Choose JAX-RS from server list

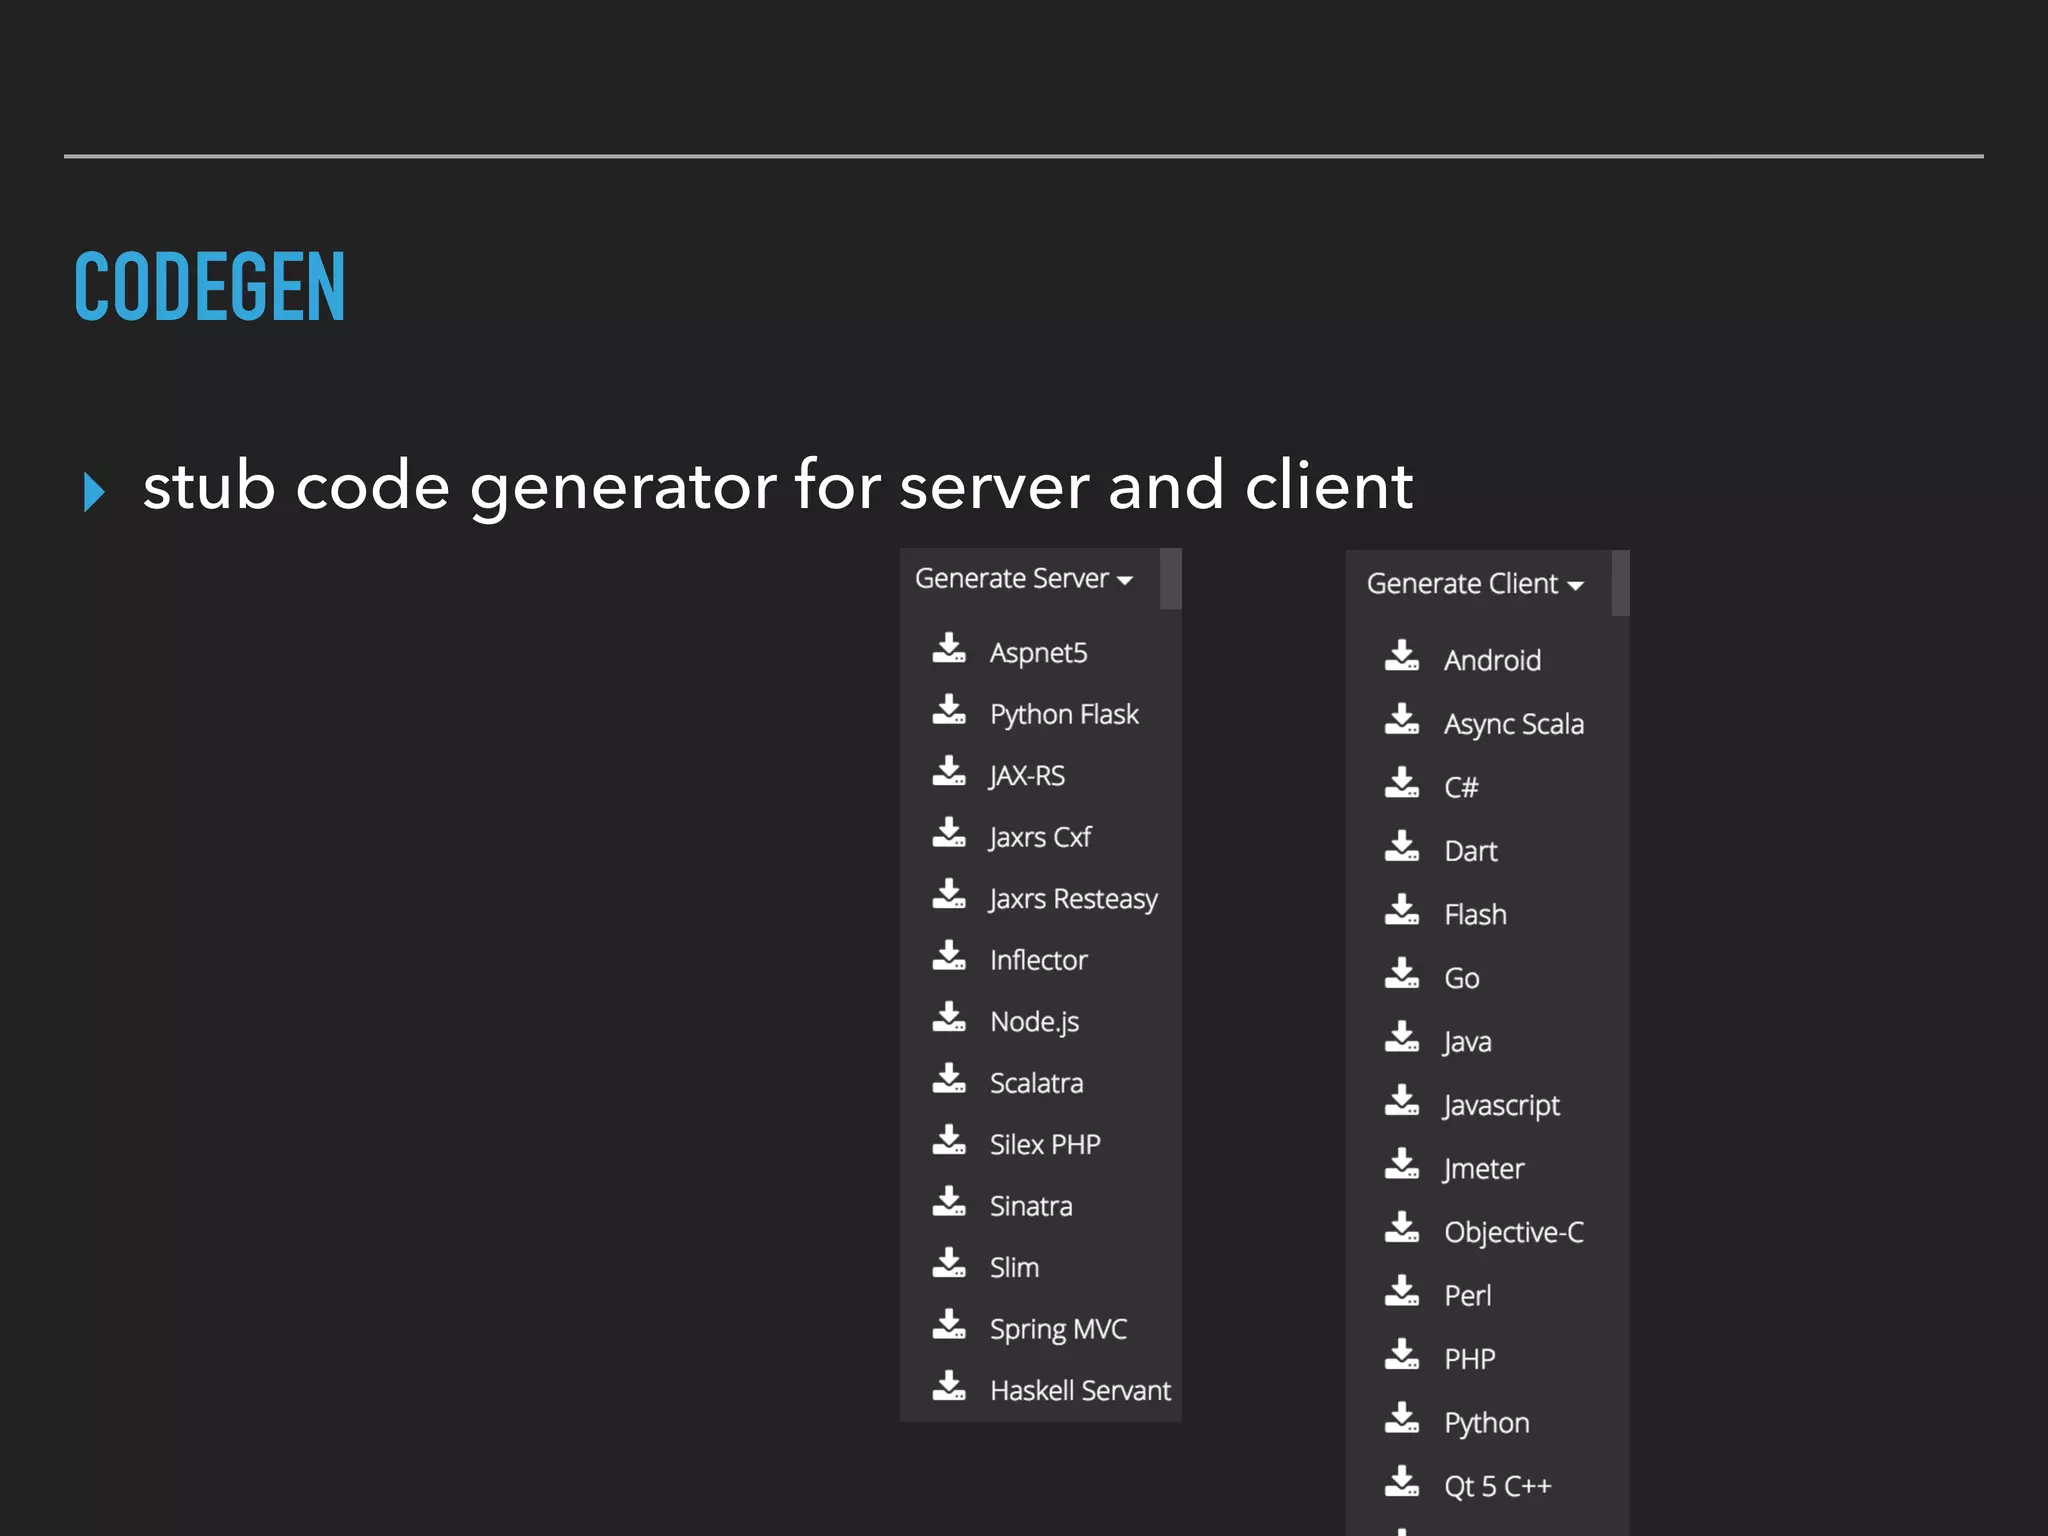(1027, 776)
